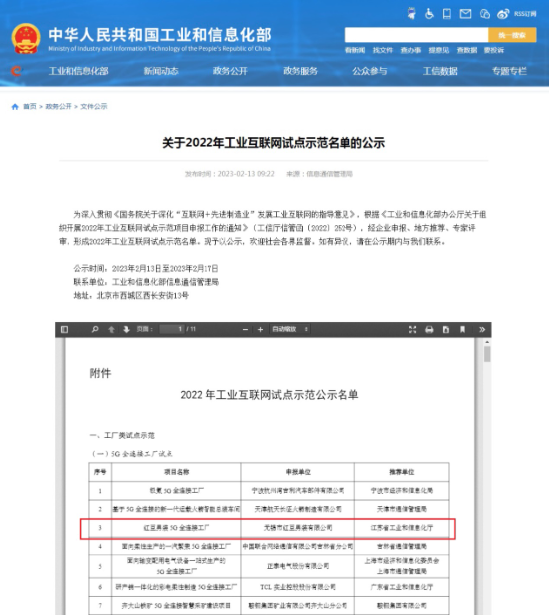
Task: Click the mobile phone version icon
Action: [447, 14]
